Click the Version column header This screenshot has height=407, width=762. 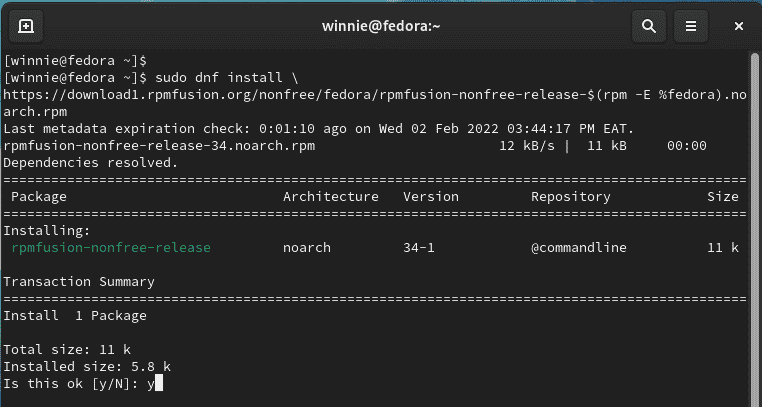(x=431, y=197)
